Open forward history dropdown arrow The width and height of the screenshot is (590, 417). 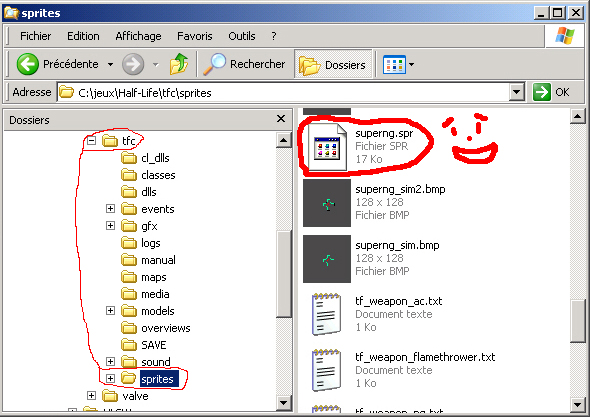[155, 64]
